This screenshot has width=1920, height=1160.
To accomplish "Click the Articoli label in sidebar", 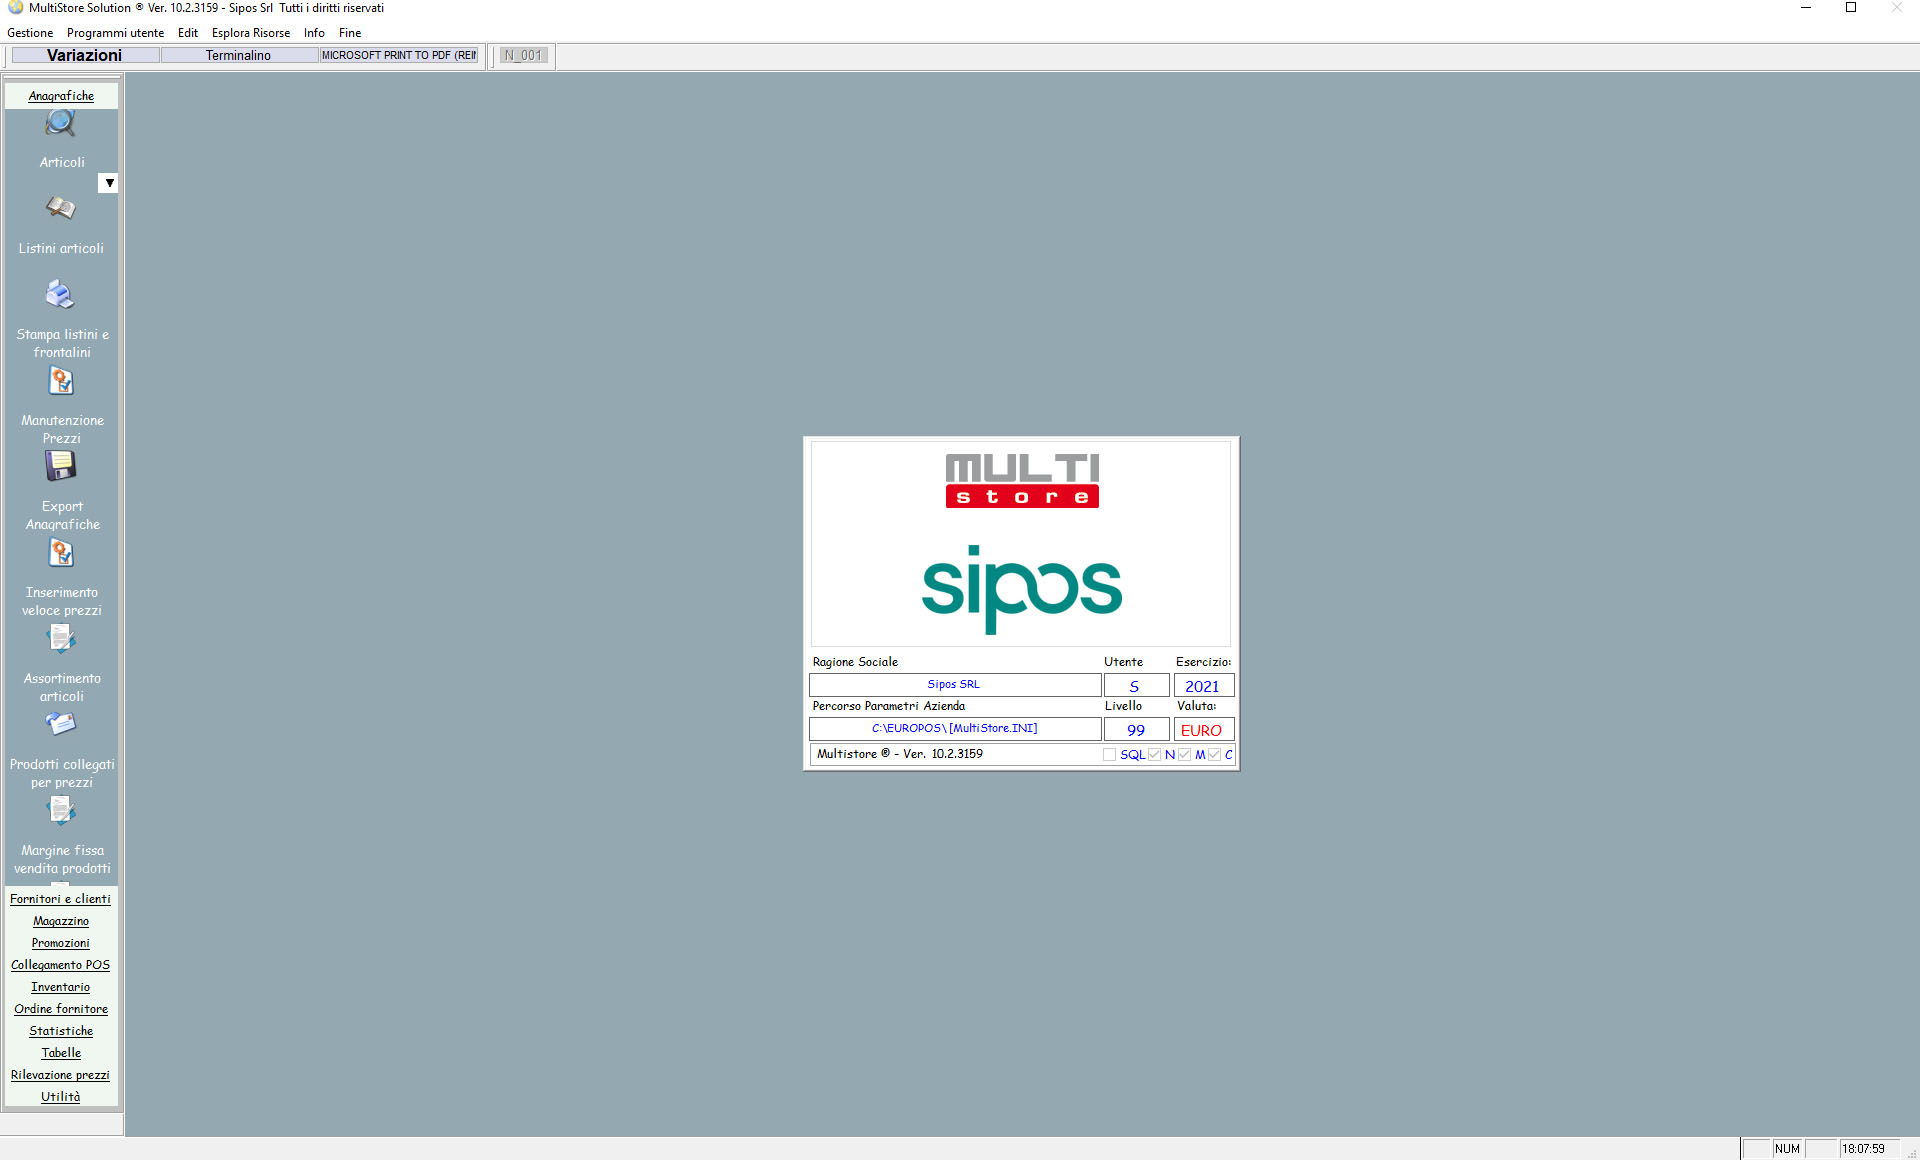I will coord(62,162).
